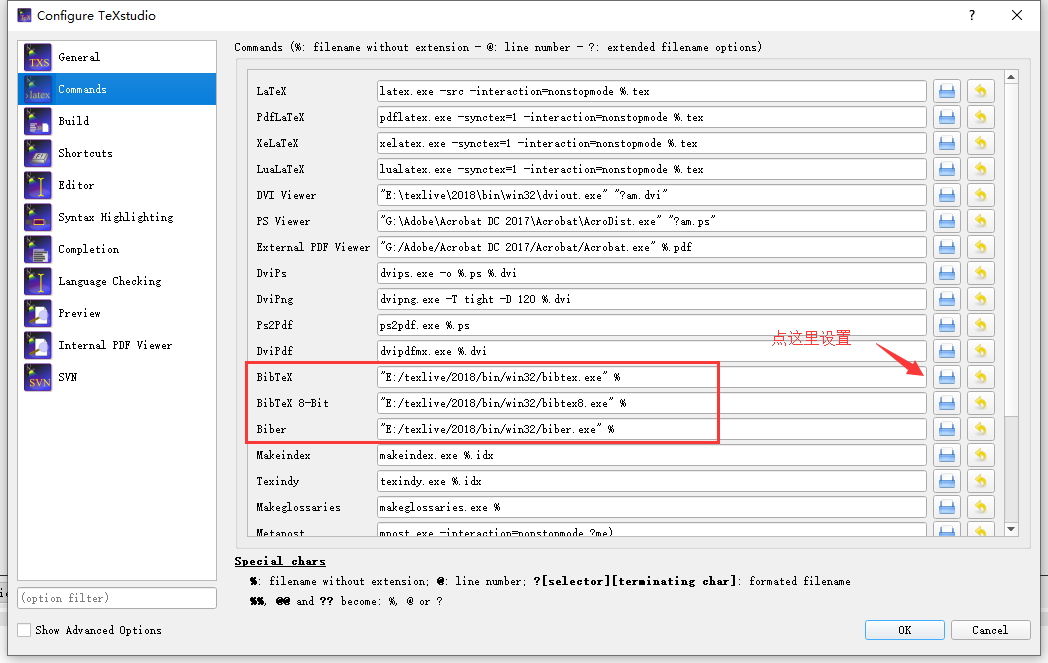Browse for the PdfLaTeX executable

click(x=946, y=117)
